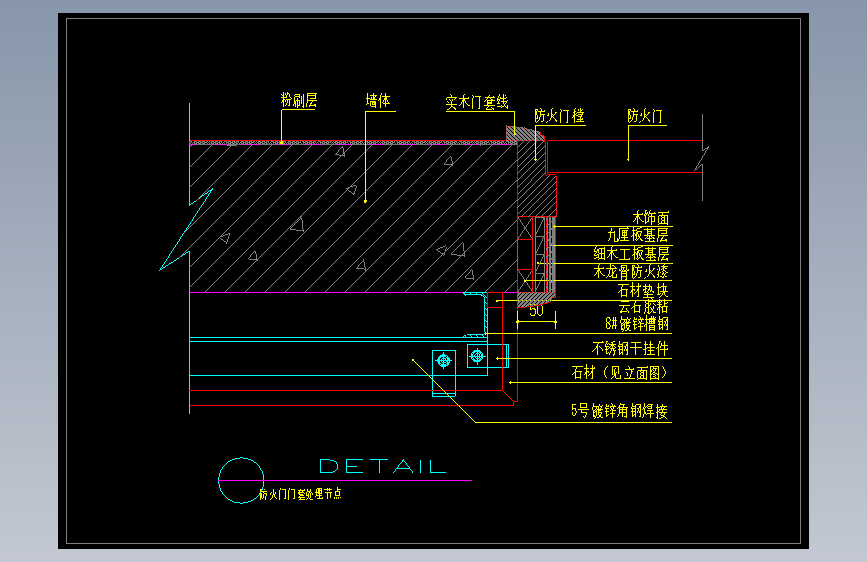Image resolution: width=867 pixels, height=562 pixels.
Task: Select the right anchor bolt symbol
Action: (x=477, y=356)
